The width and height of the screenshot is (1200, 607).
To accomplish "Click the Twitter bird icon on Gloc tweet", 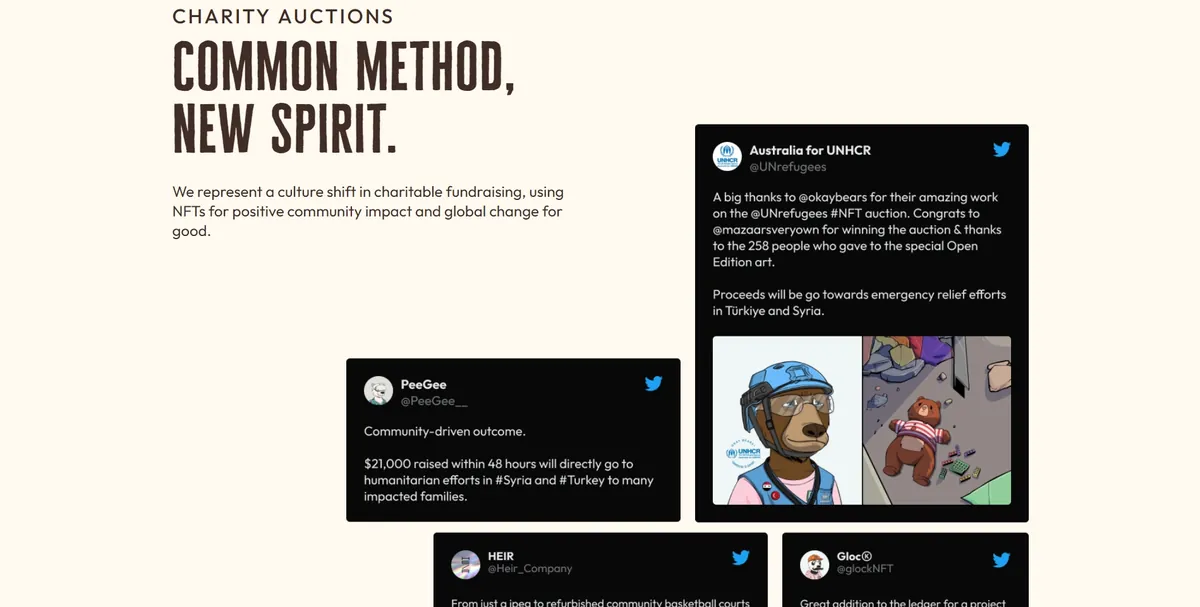I will coord(1001,560).
